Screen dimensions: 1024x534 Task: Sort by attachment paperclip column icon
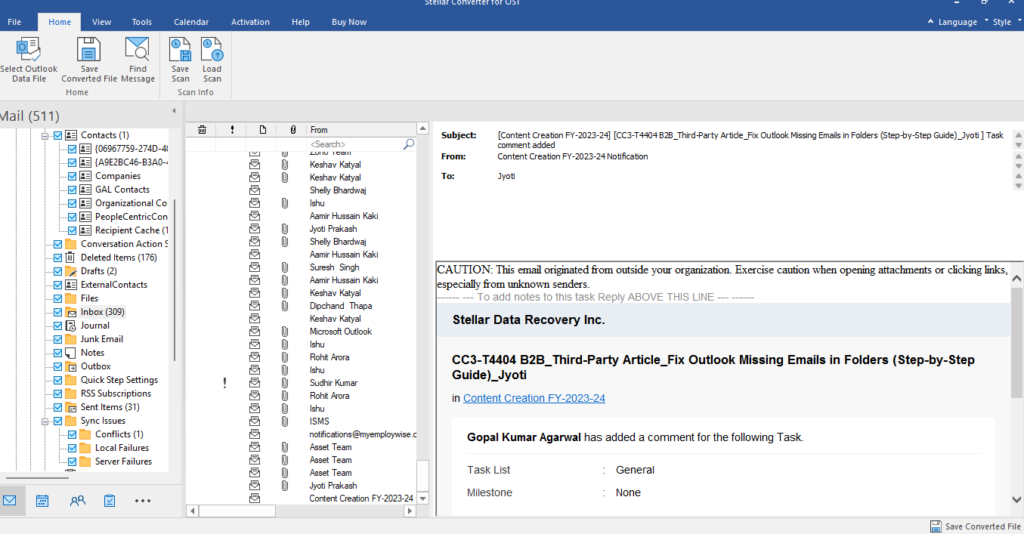point(293,130)
